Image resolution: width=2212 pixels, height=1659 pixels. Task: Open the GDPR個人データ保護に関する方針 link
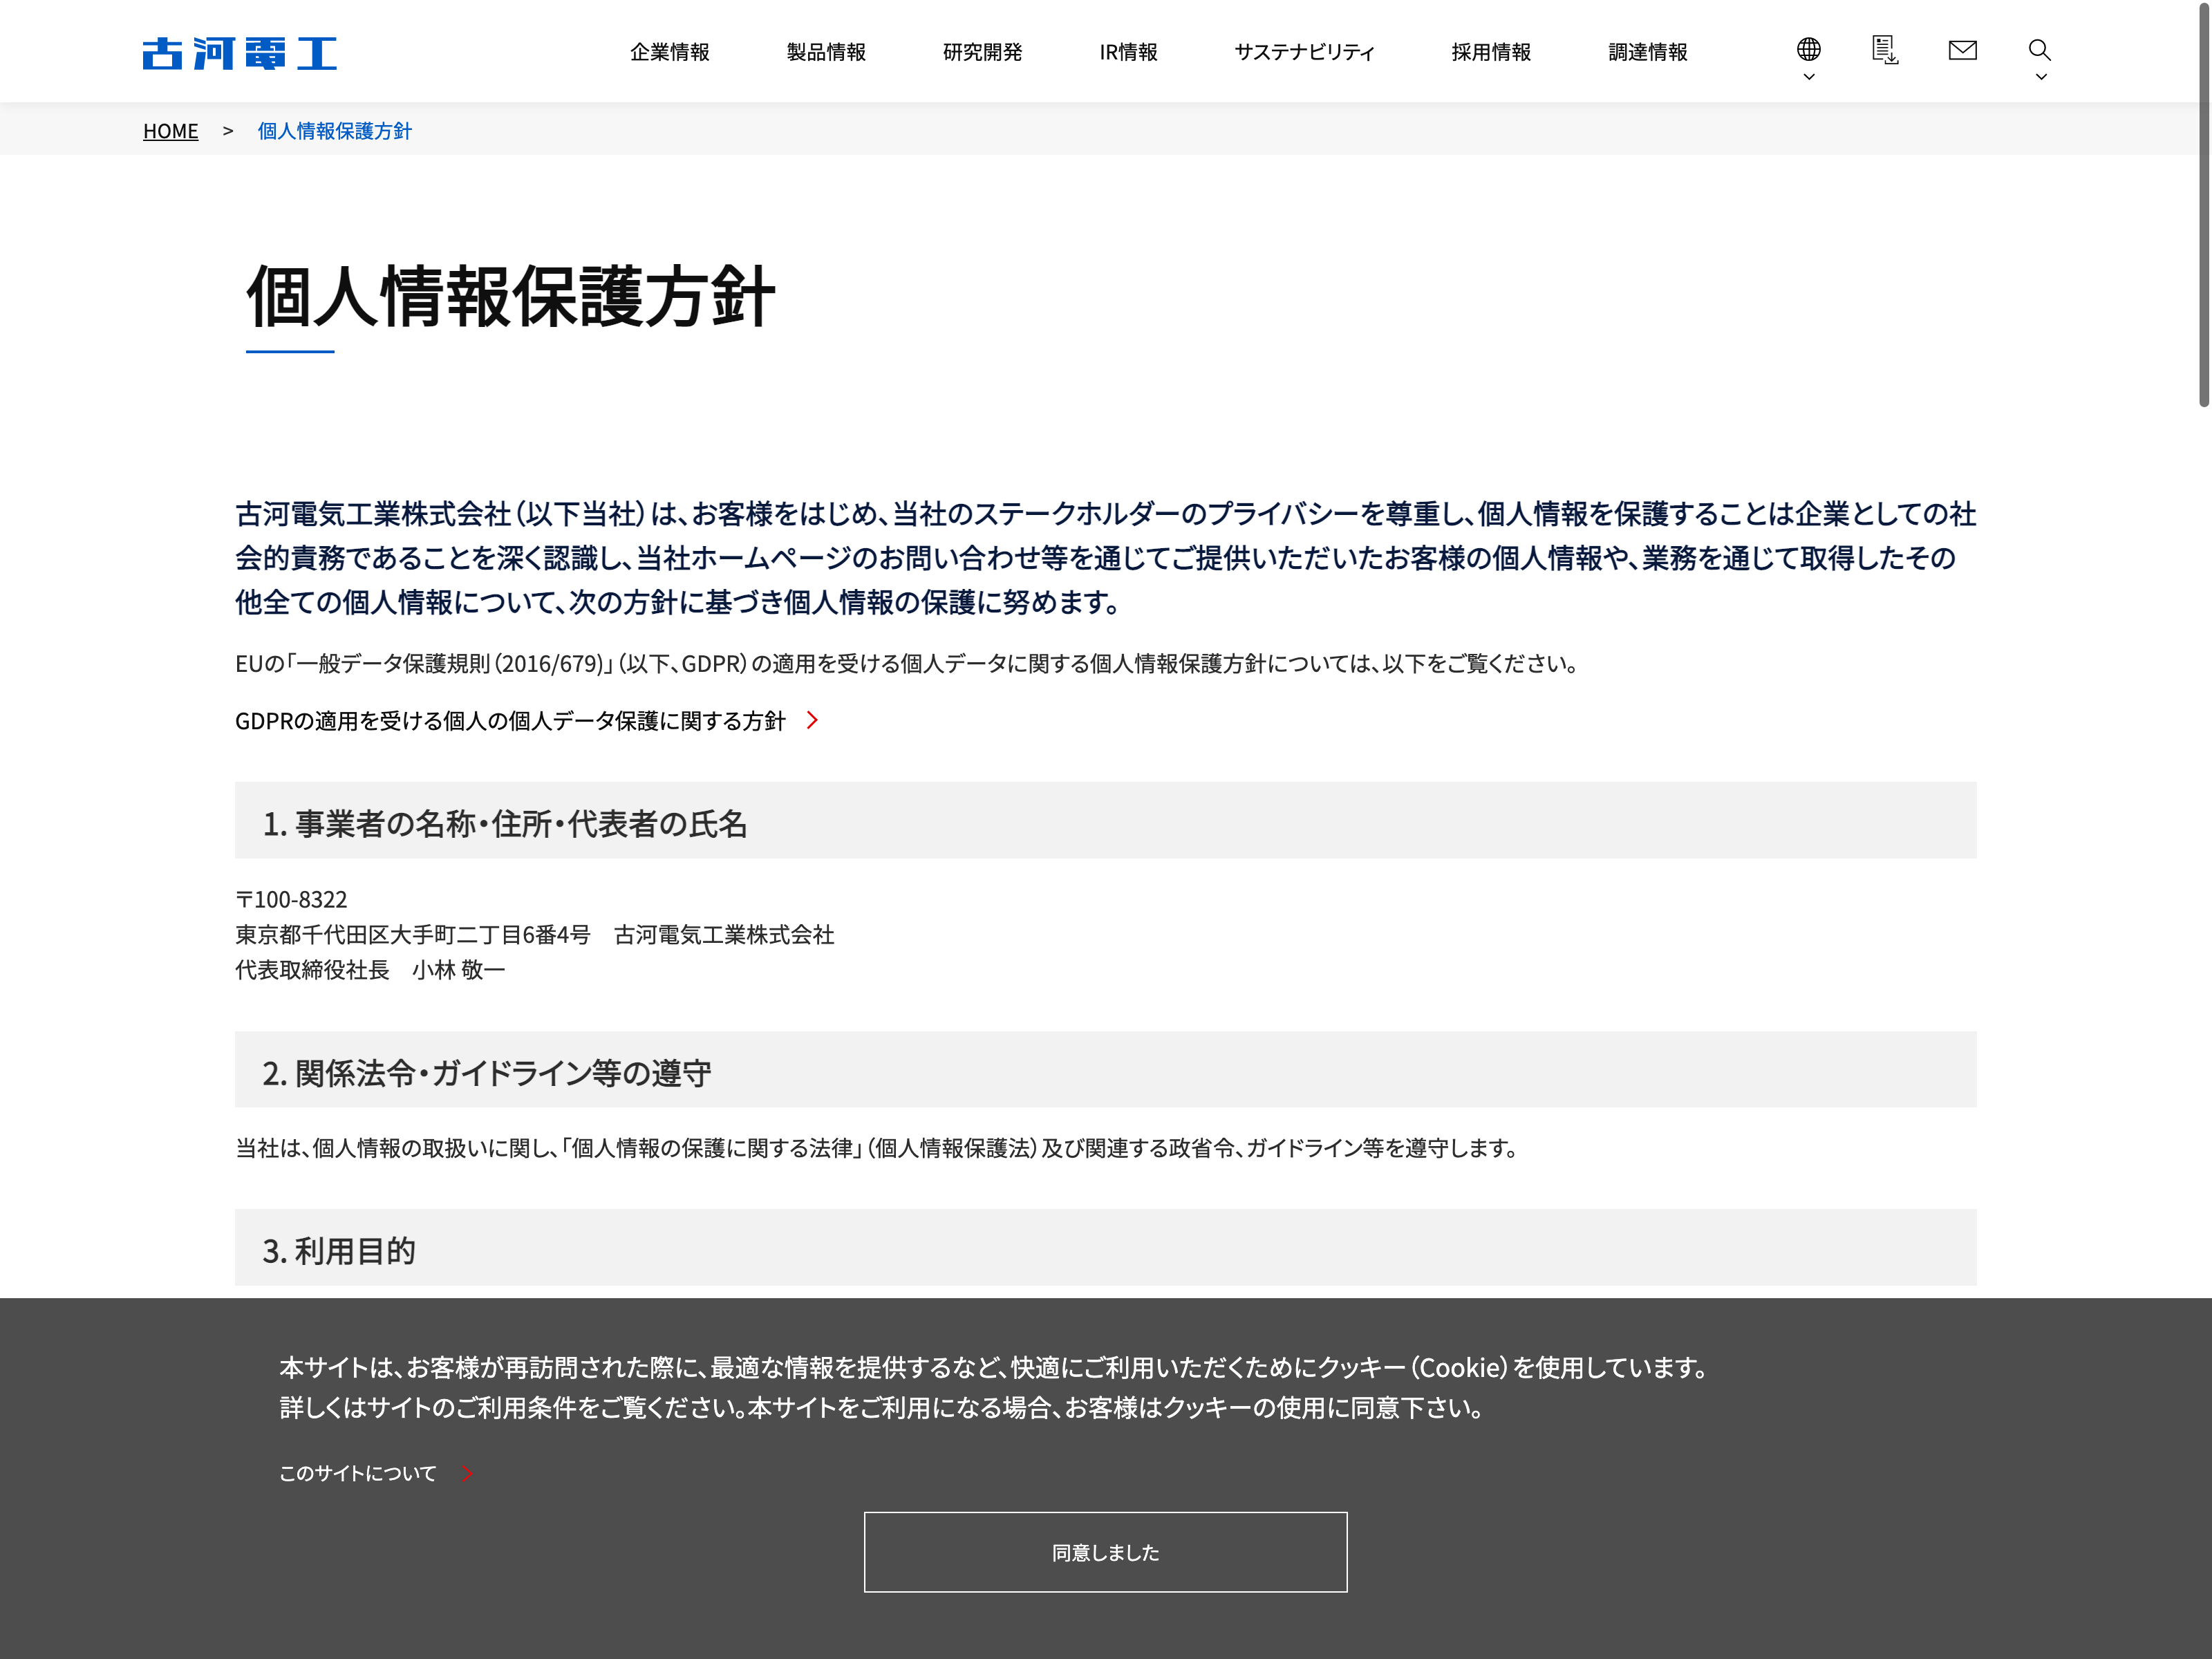pos(510,721)
